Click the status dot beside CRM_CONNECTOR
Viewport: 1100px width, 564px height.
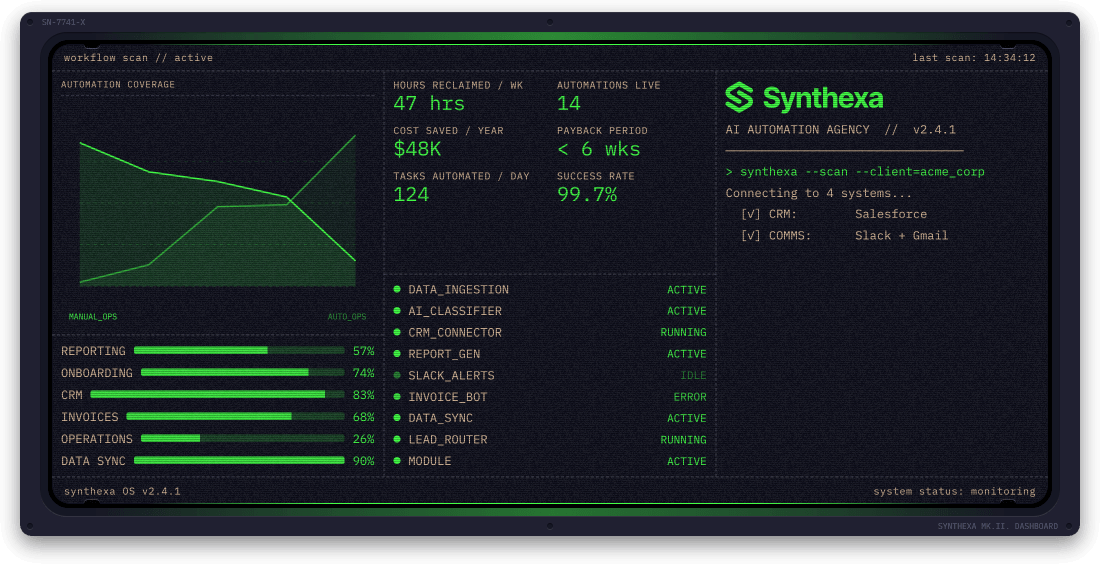tap(397, 332)
